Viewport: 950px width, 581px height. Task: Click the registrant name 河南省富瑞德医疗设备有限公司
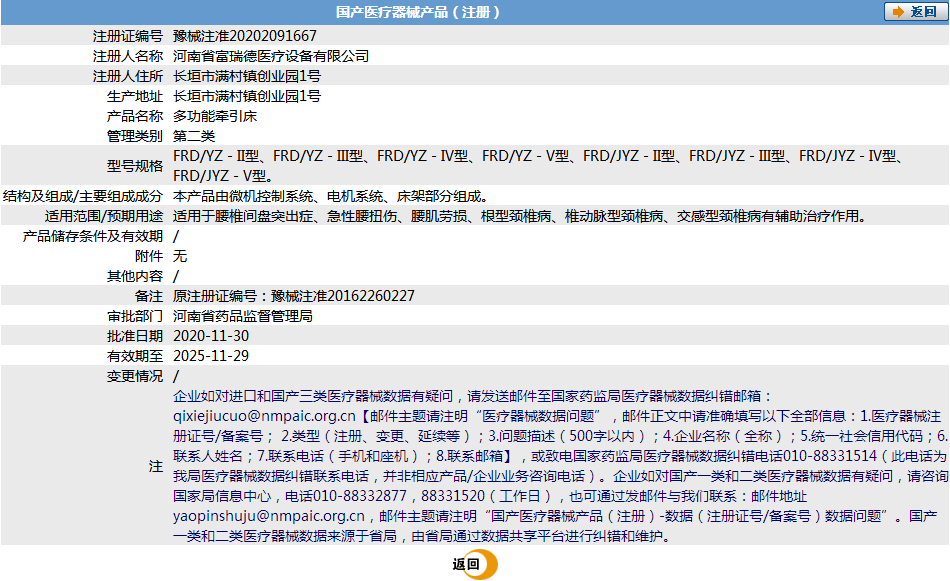coord(271,56)
